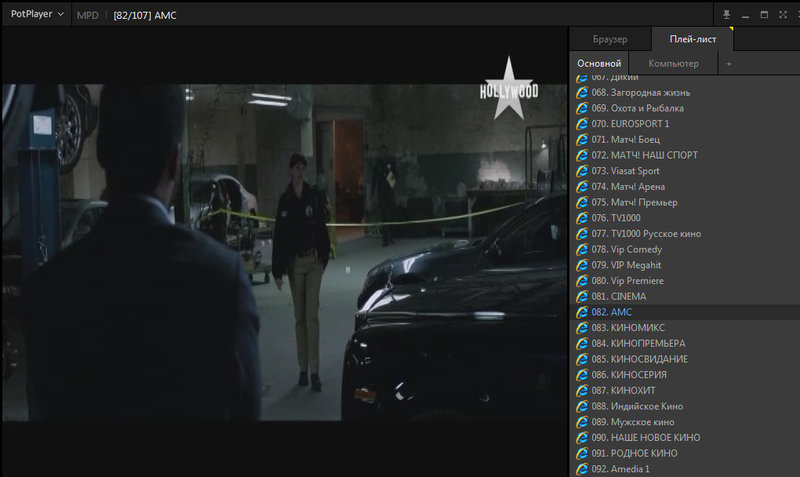Open the PotPlayer main menu dropdown
This screenshot has width=800, height=477.
[x=37, y=14]
